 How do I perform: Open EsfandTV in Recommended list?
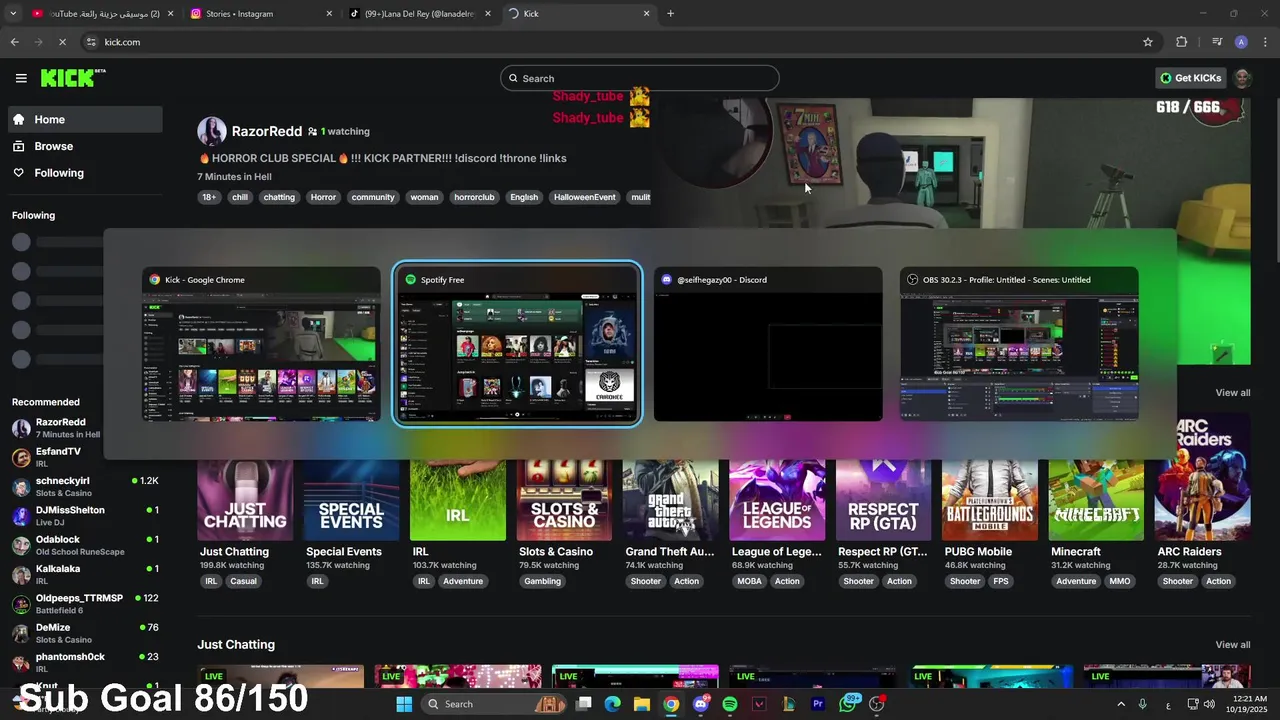84,457
